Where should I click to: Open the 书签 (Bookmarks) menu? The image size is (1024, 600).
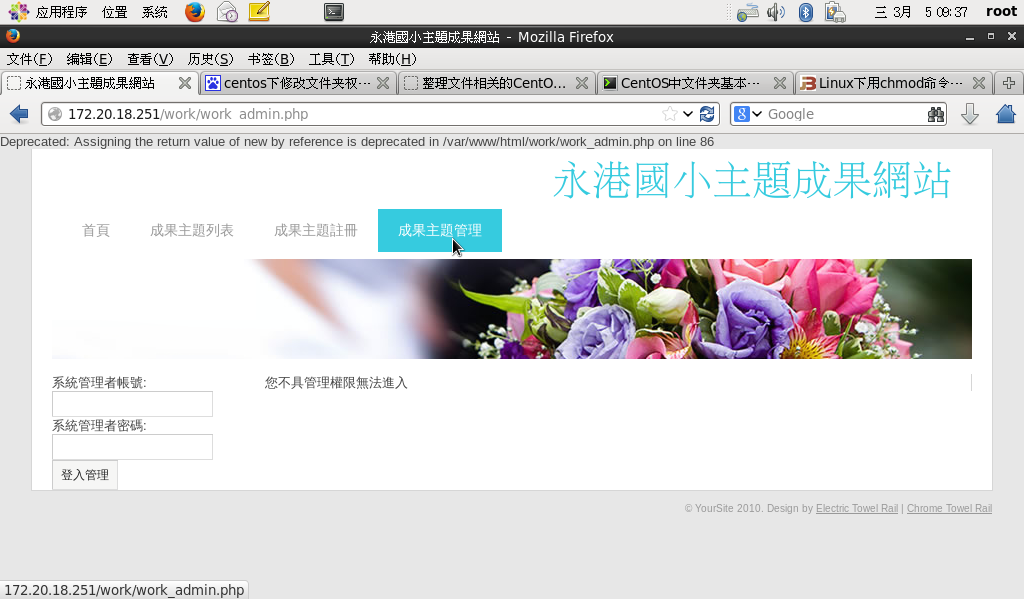click(x=270, y=59)
